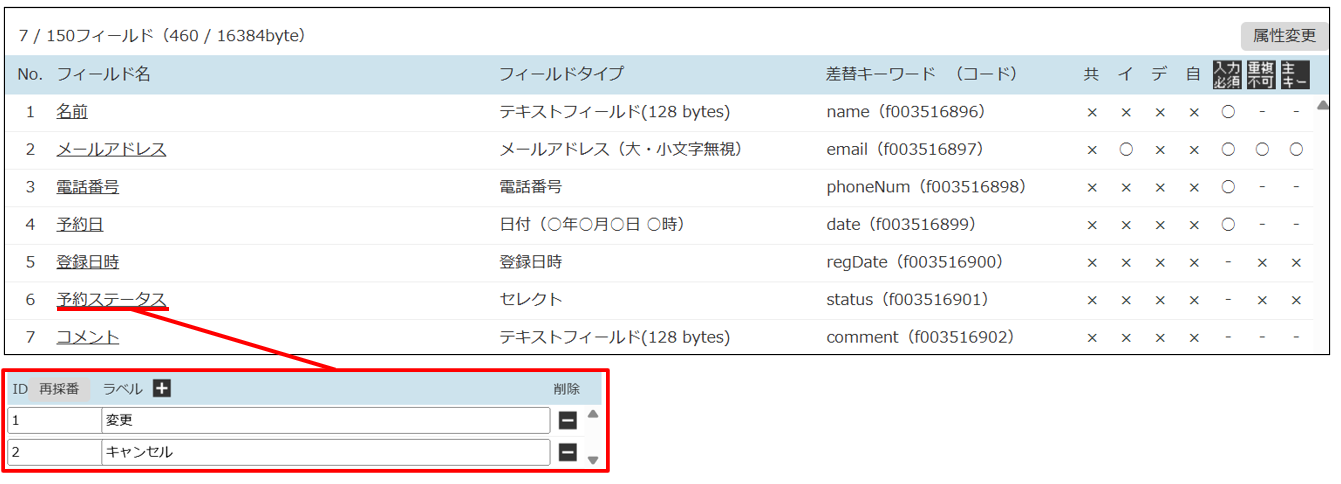
Task: Open the 電話番号 field link
Action: point(88,187)
